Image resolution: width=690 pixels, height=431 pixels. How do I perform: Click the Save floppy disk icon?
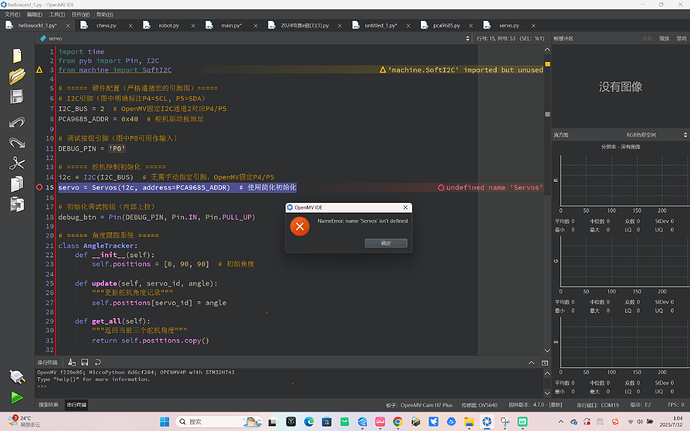tap(17, 97)
